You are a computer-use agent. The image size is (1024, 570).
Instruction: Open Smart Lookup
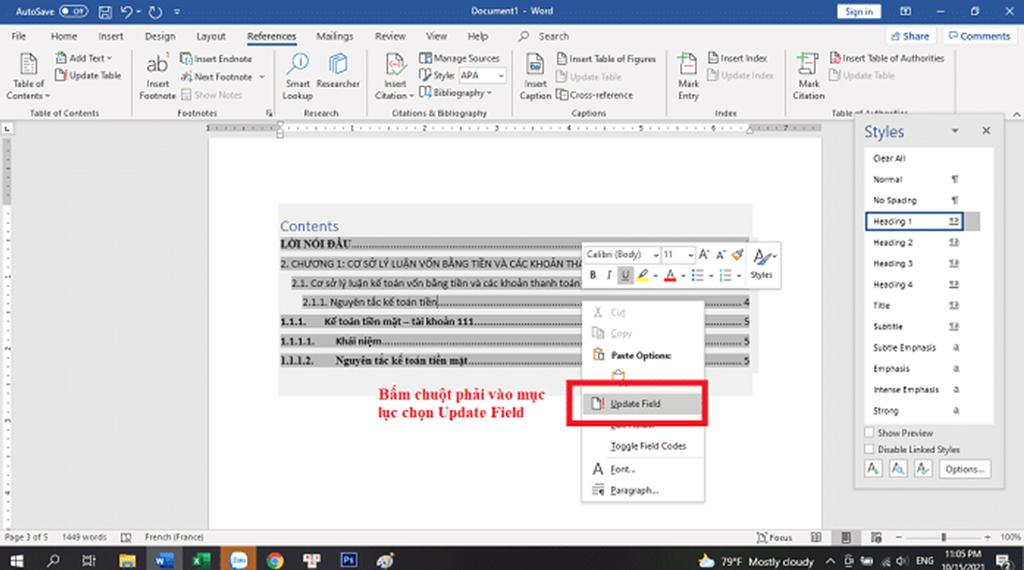coord(298,77)
